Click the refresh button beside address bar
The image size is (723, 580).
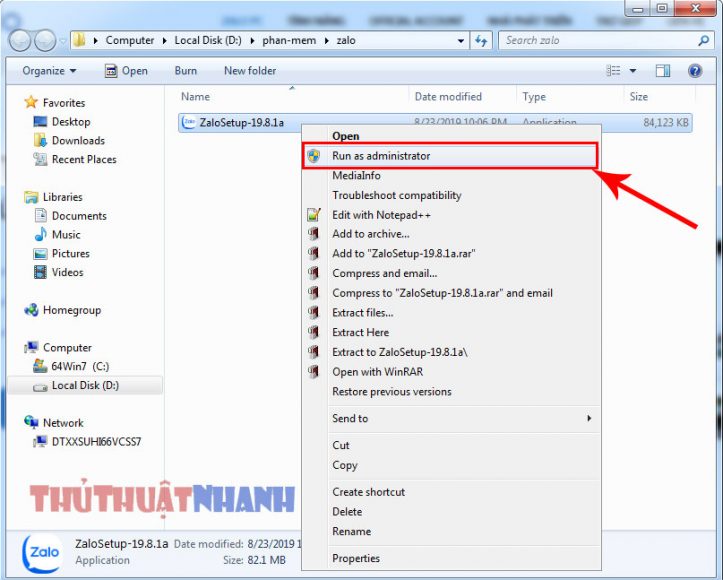pyautogui.click(x=481, y=41)
